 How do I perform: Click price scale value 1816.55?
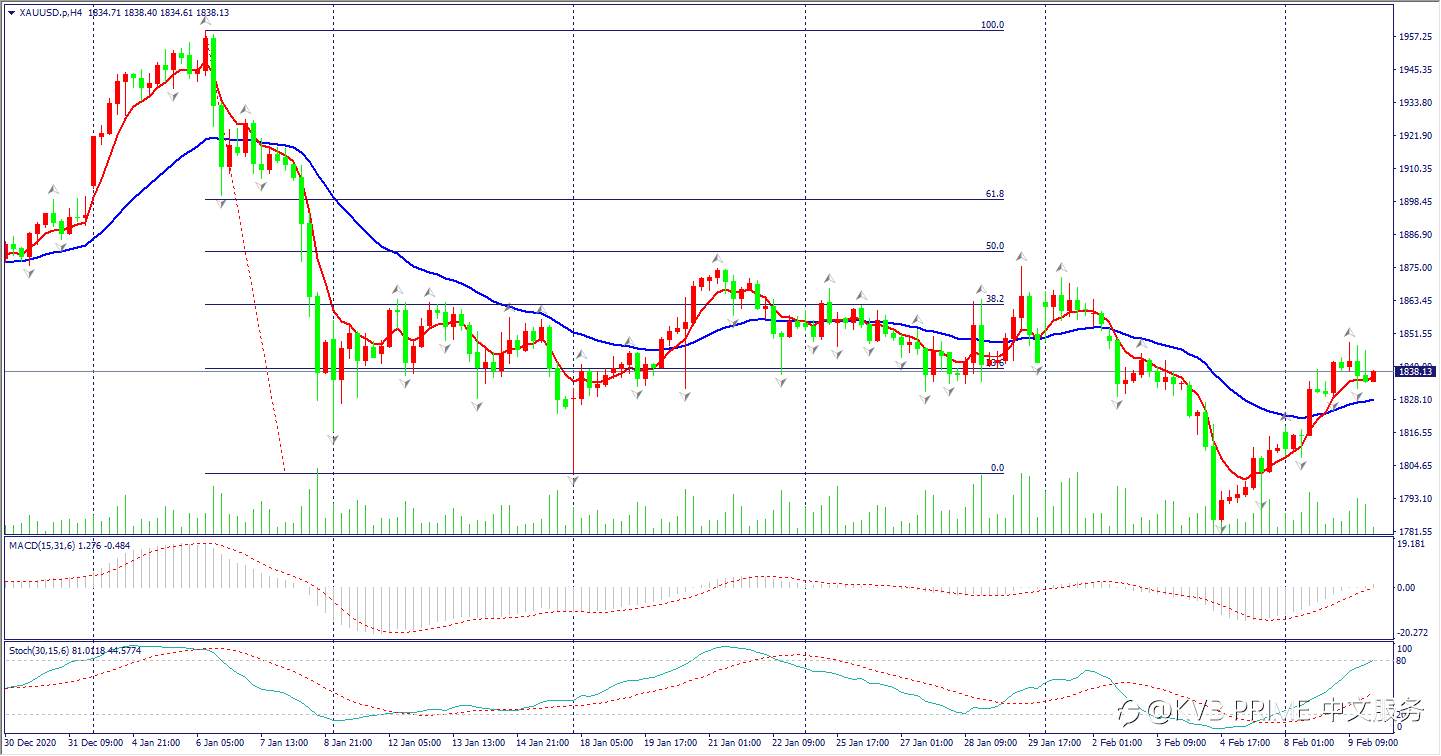(1415, 433)
